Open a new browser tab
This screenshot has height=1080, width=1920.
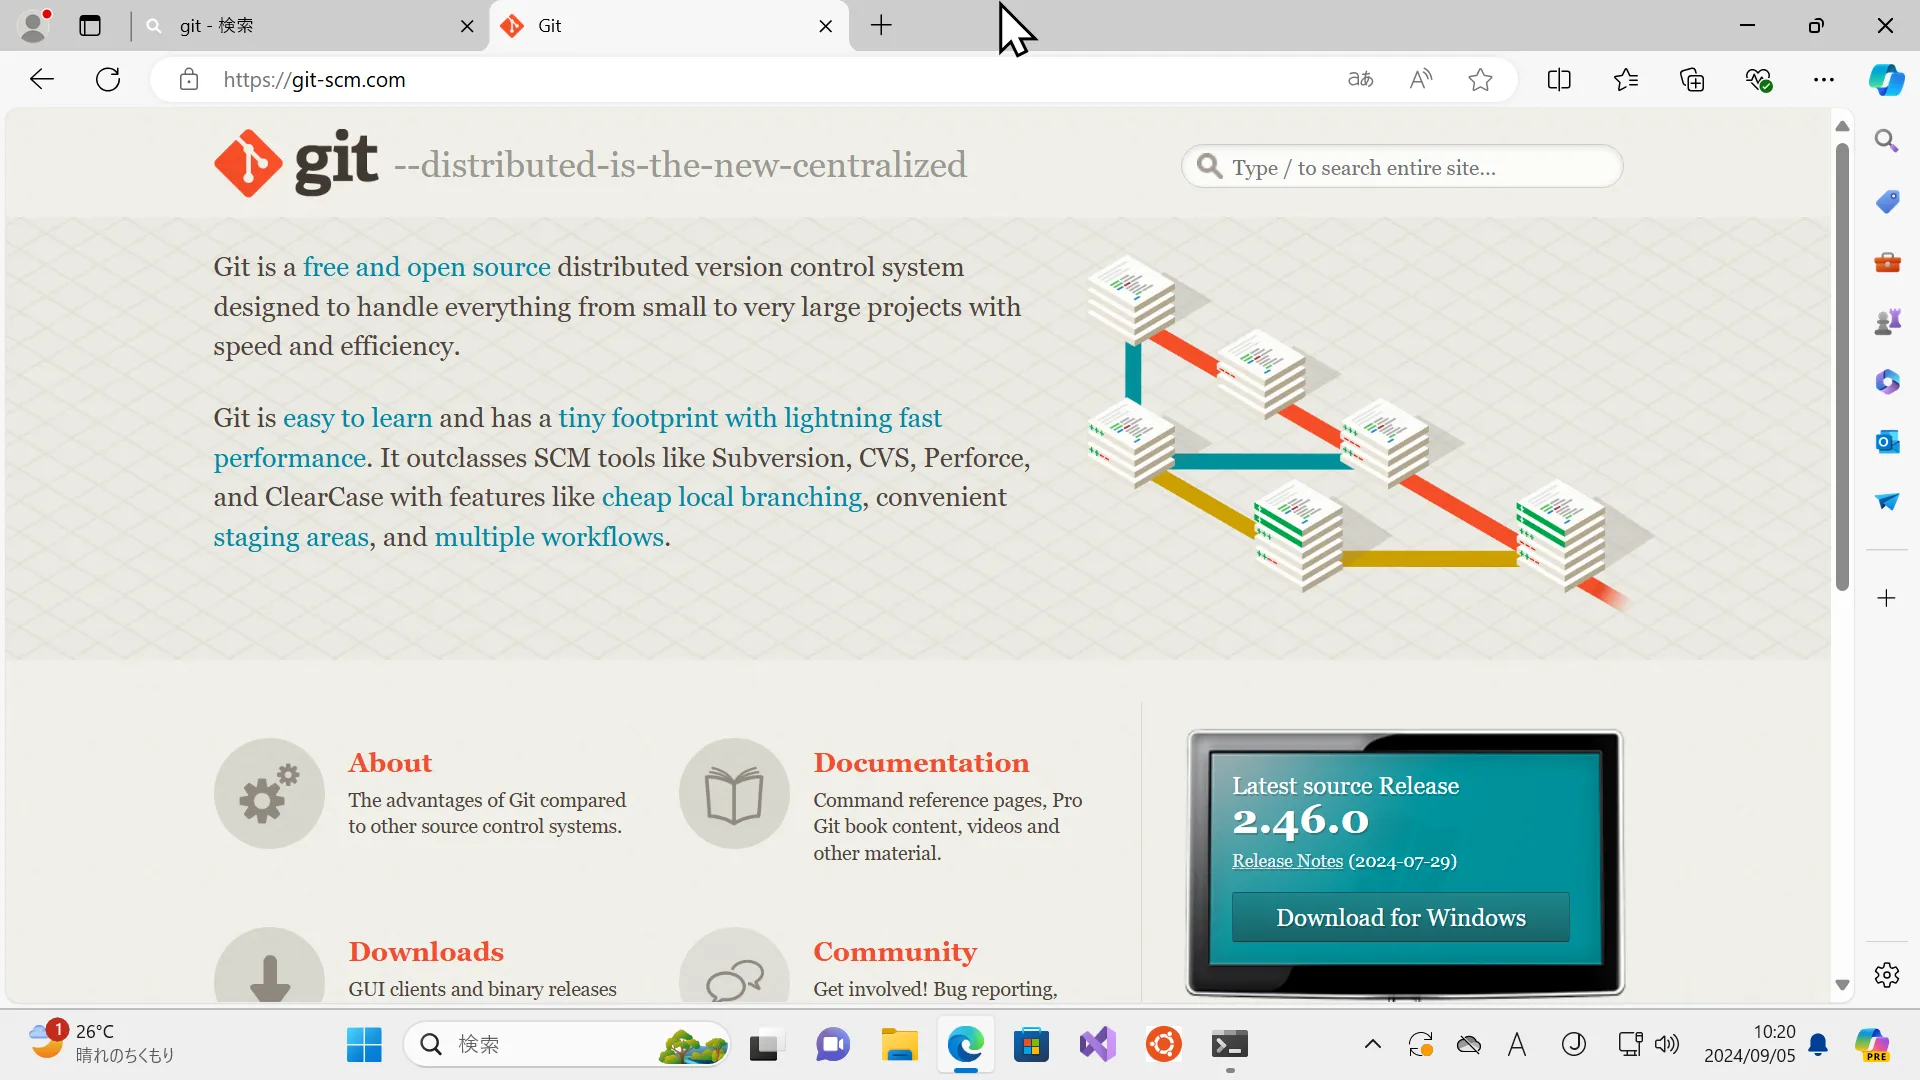(881, 26)
